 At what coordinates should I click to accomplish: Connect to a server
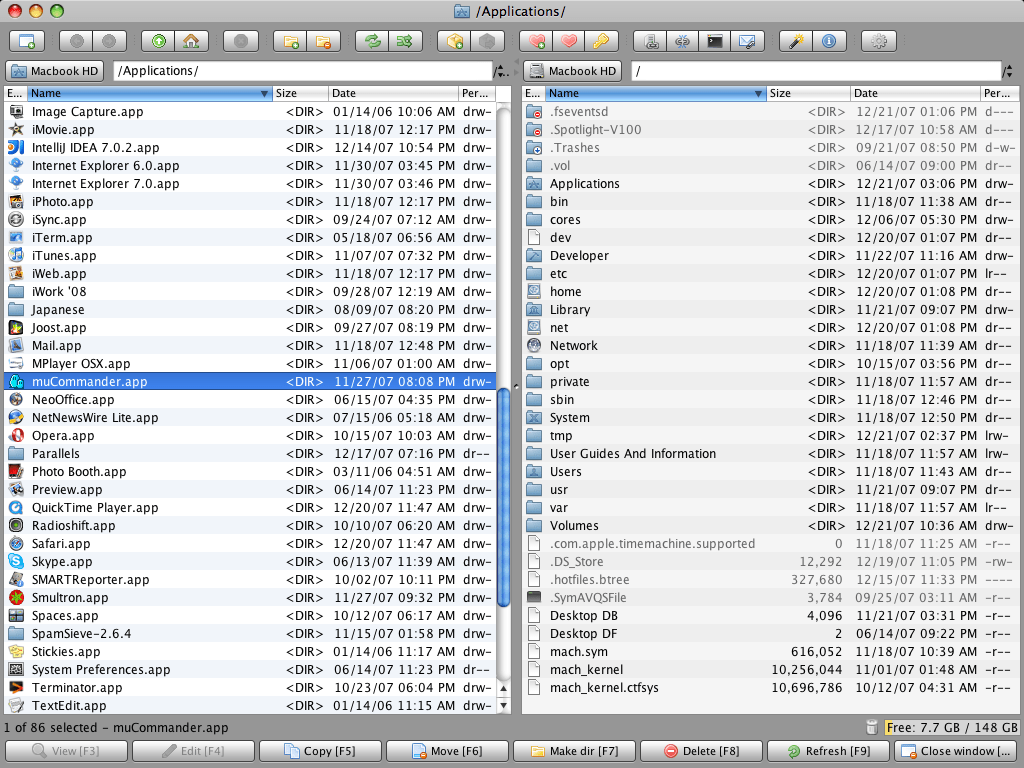[x=651, y=40]
